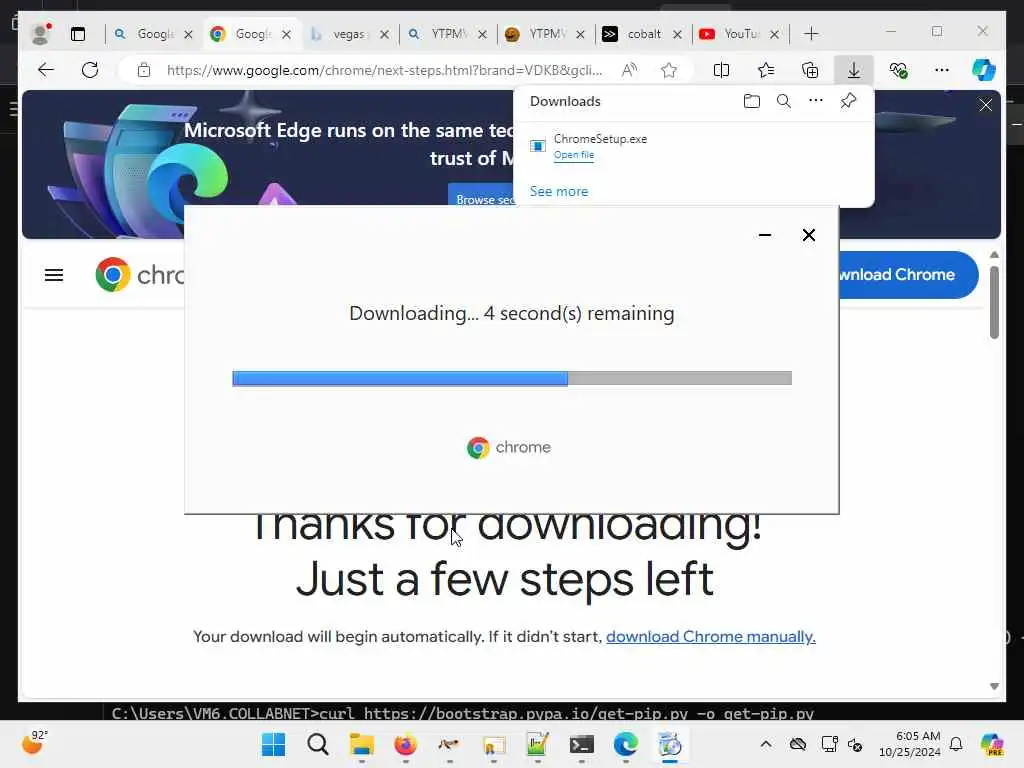
Task: Open weather widget showing 92°
Action: [x=34, y=743]
